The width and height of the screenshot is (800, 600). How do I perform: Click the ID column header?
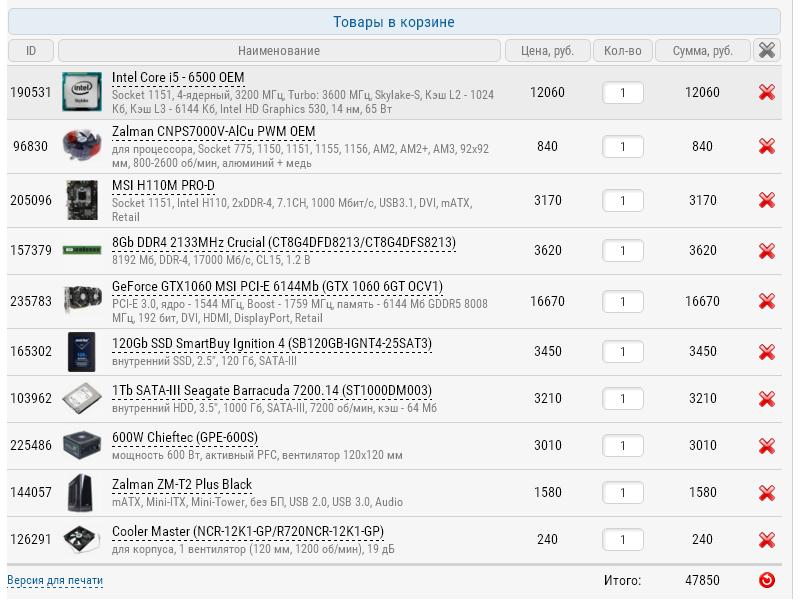[x=31, y=51]
